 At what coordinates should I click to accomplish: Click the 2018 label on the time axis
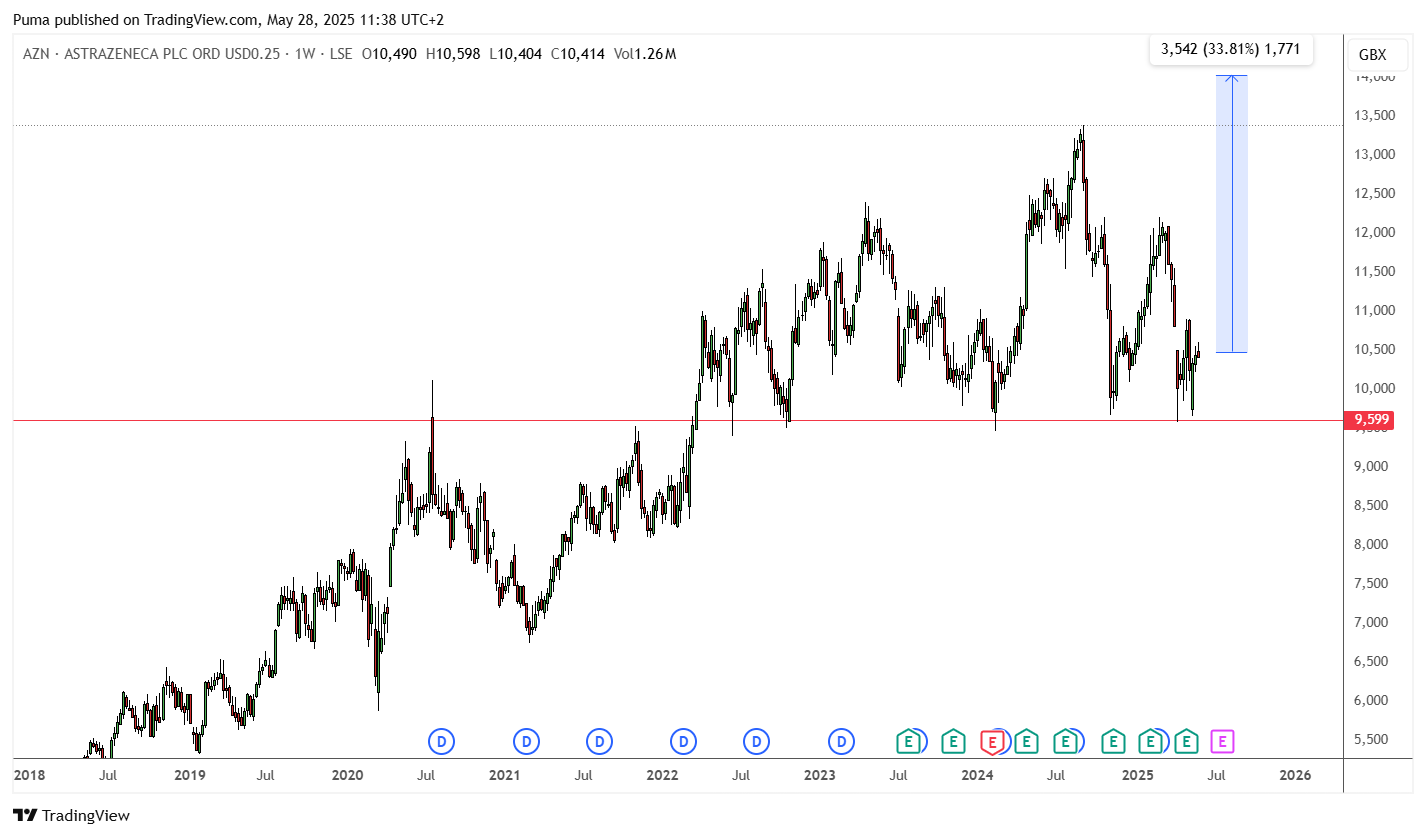(x=29, y=775)
